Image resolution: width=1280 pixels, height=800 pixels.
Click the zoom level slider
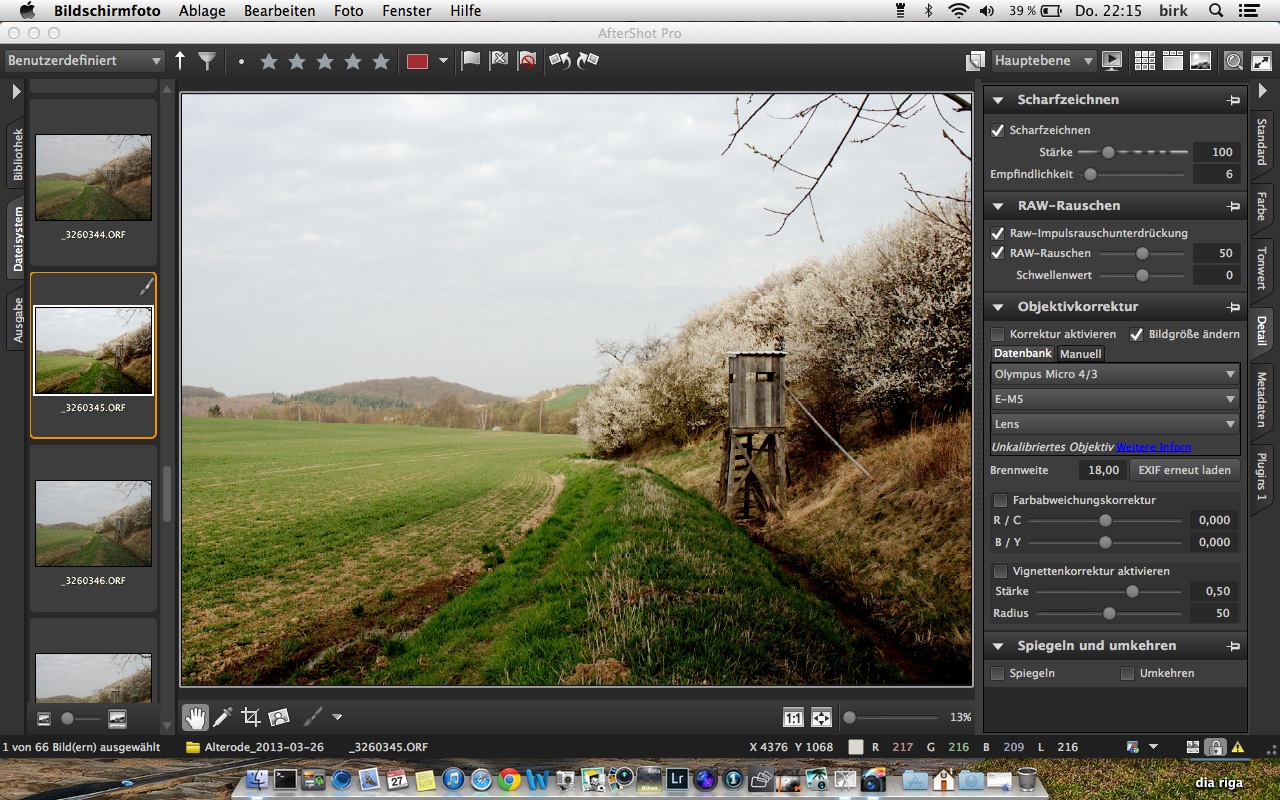click(x=891, y=717)
